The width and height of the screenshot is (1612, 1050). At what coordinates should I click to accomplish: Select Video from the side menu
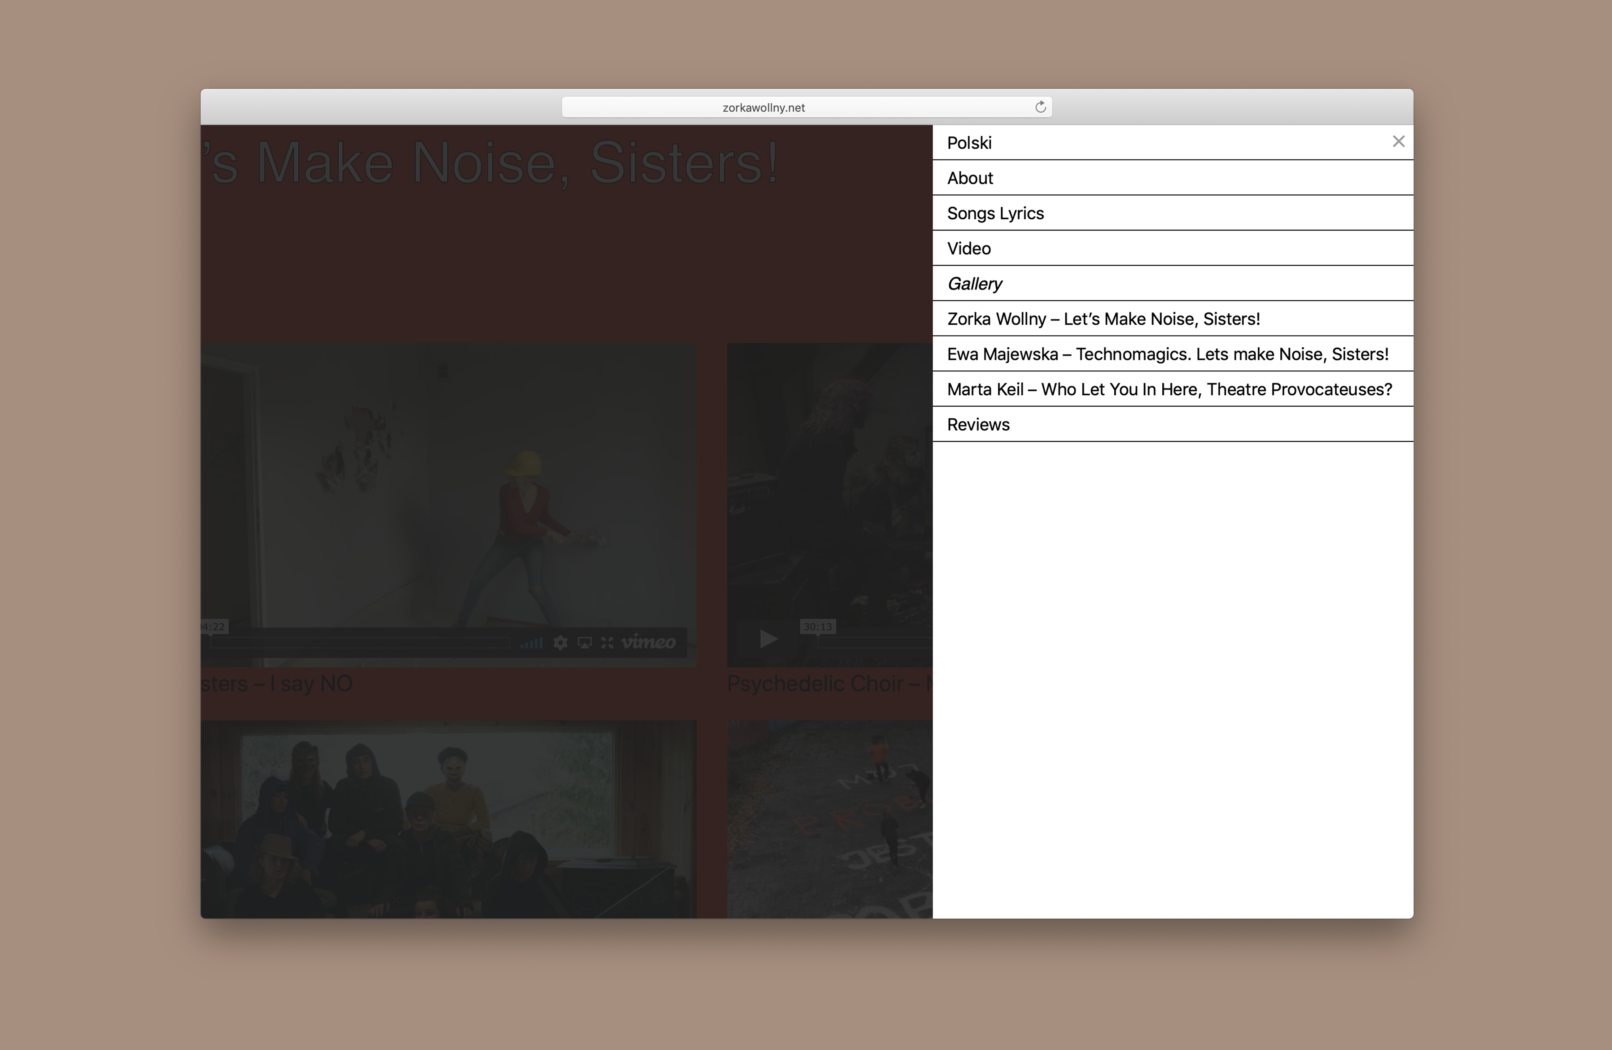pyautogui.click(x=969, y=248)
